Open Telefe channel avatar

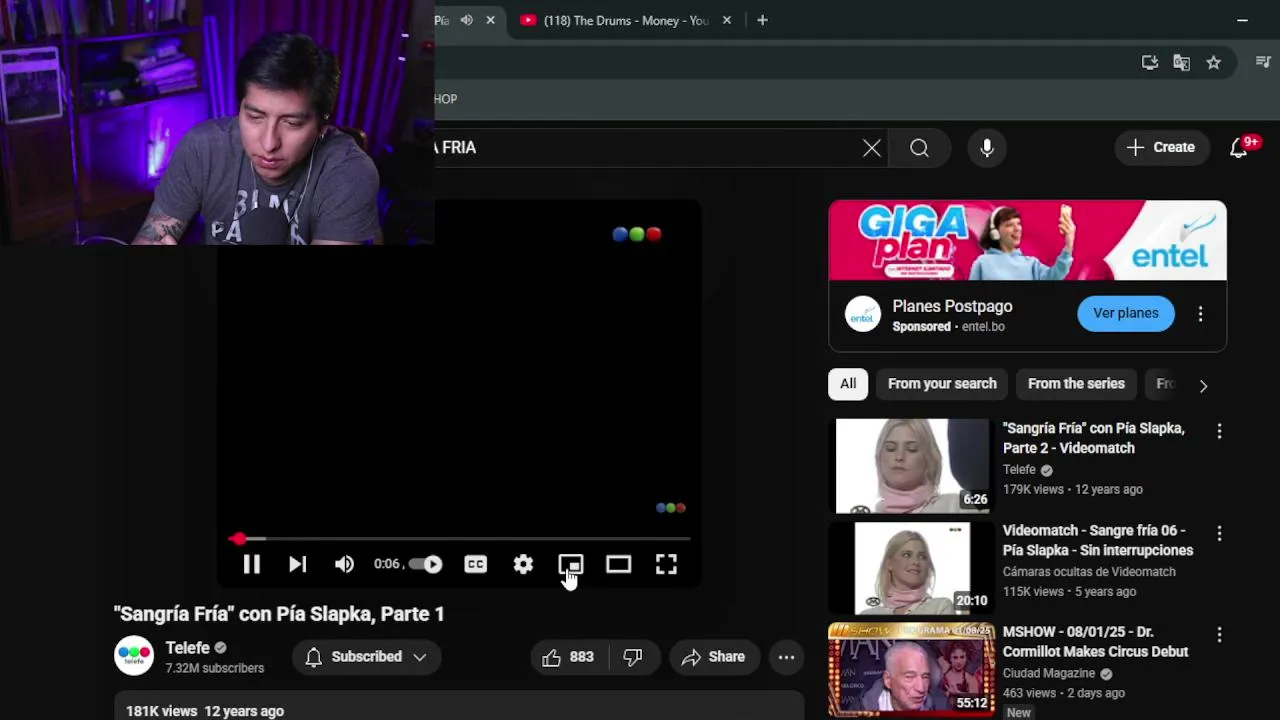[x=134, y=656]
